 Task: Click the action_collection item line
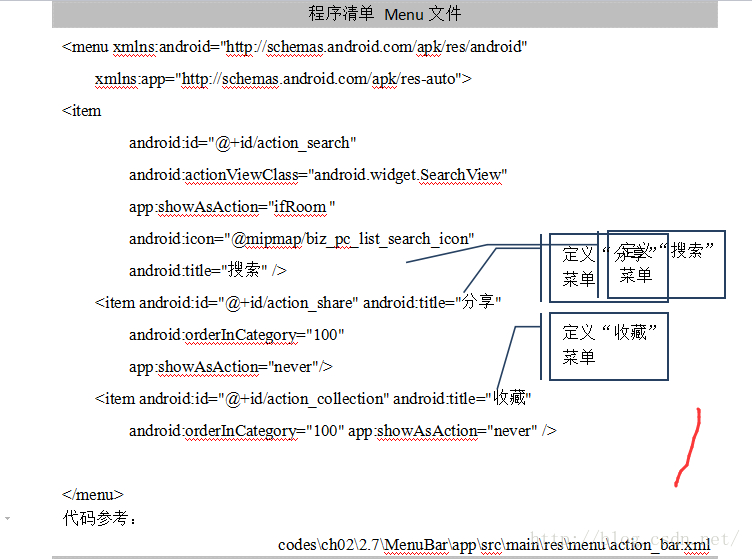tap(313, 398)
